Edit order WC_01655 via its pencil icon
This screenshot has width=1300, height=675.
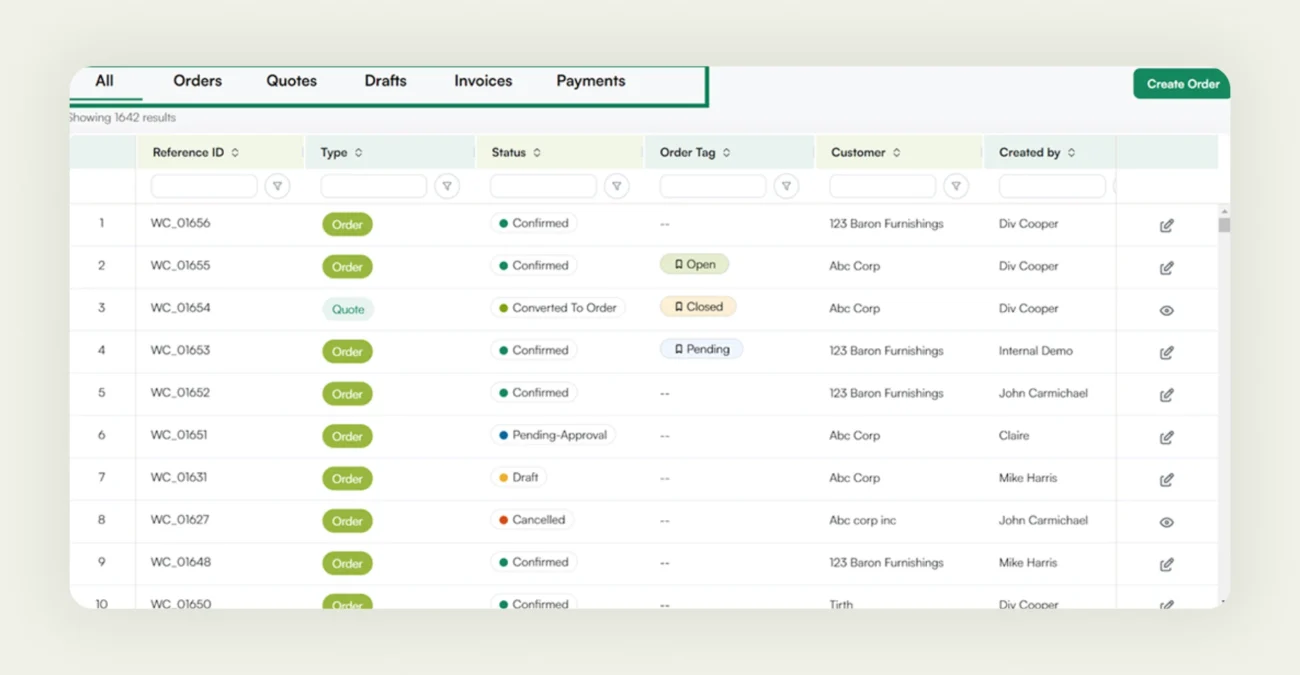pos(1166,267)
